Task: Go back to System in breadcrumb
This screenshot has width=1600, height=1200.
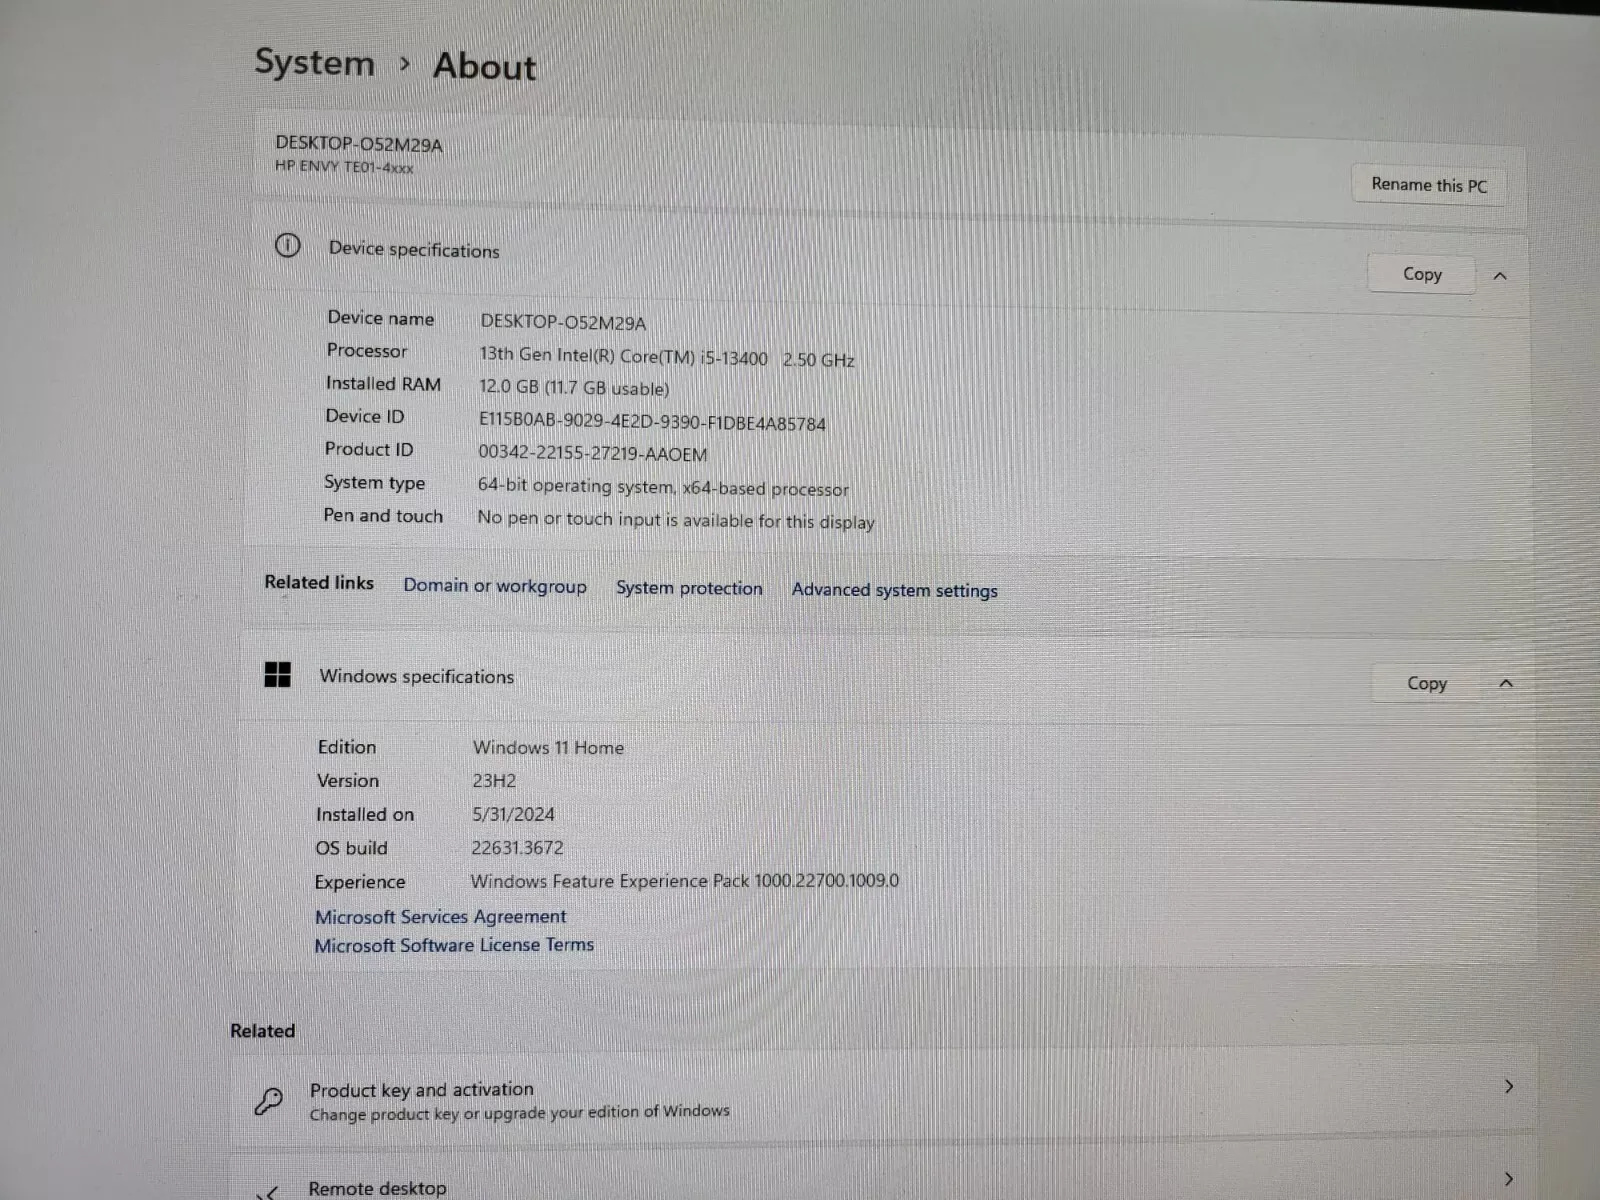Action: pos(314,63)
